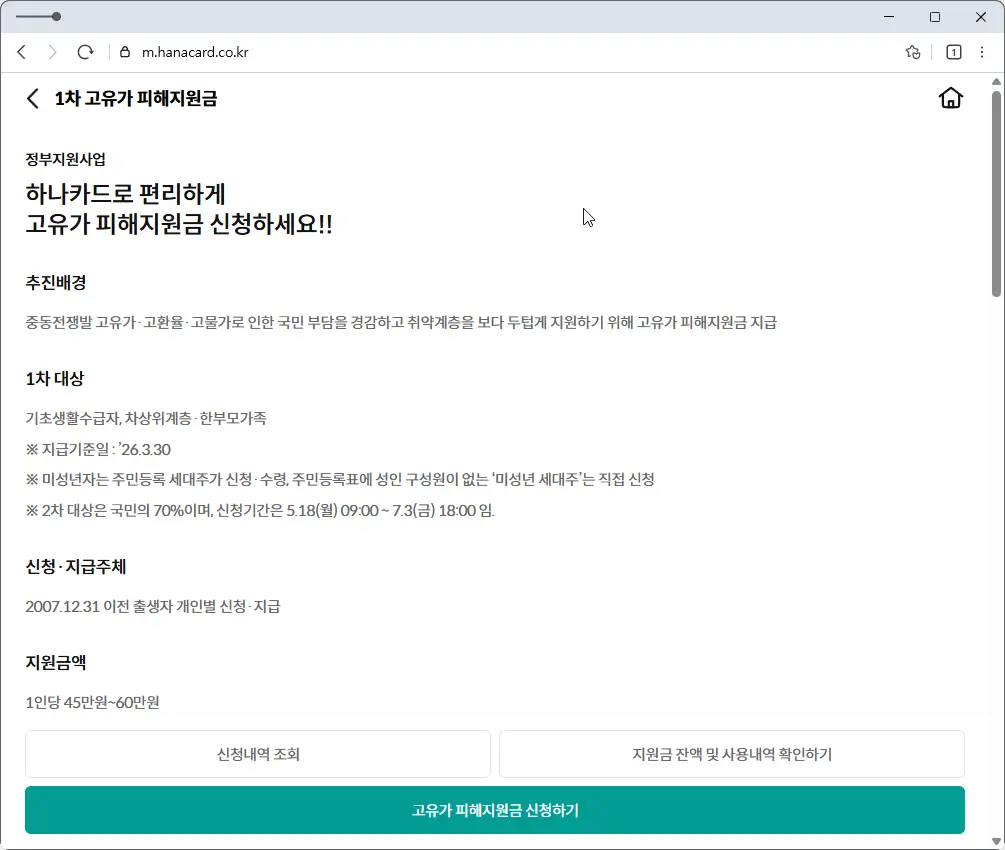Screen dimensions: 1005x850
Task: Click the text 1인당 45만원~60만원
Action: (92, 703)
